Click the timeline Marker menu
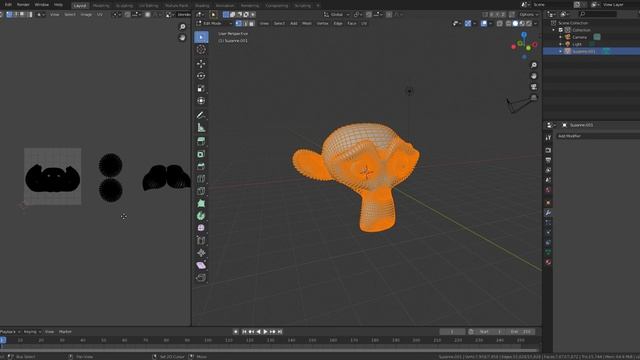This screenshot has width=640, height=360. click(65, 332)
